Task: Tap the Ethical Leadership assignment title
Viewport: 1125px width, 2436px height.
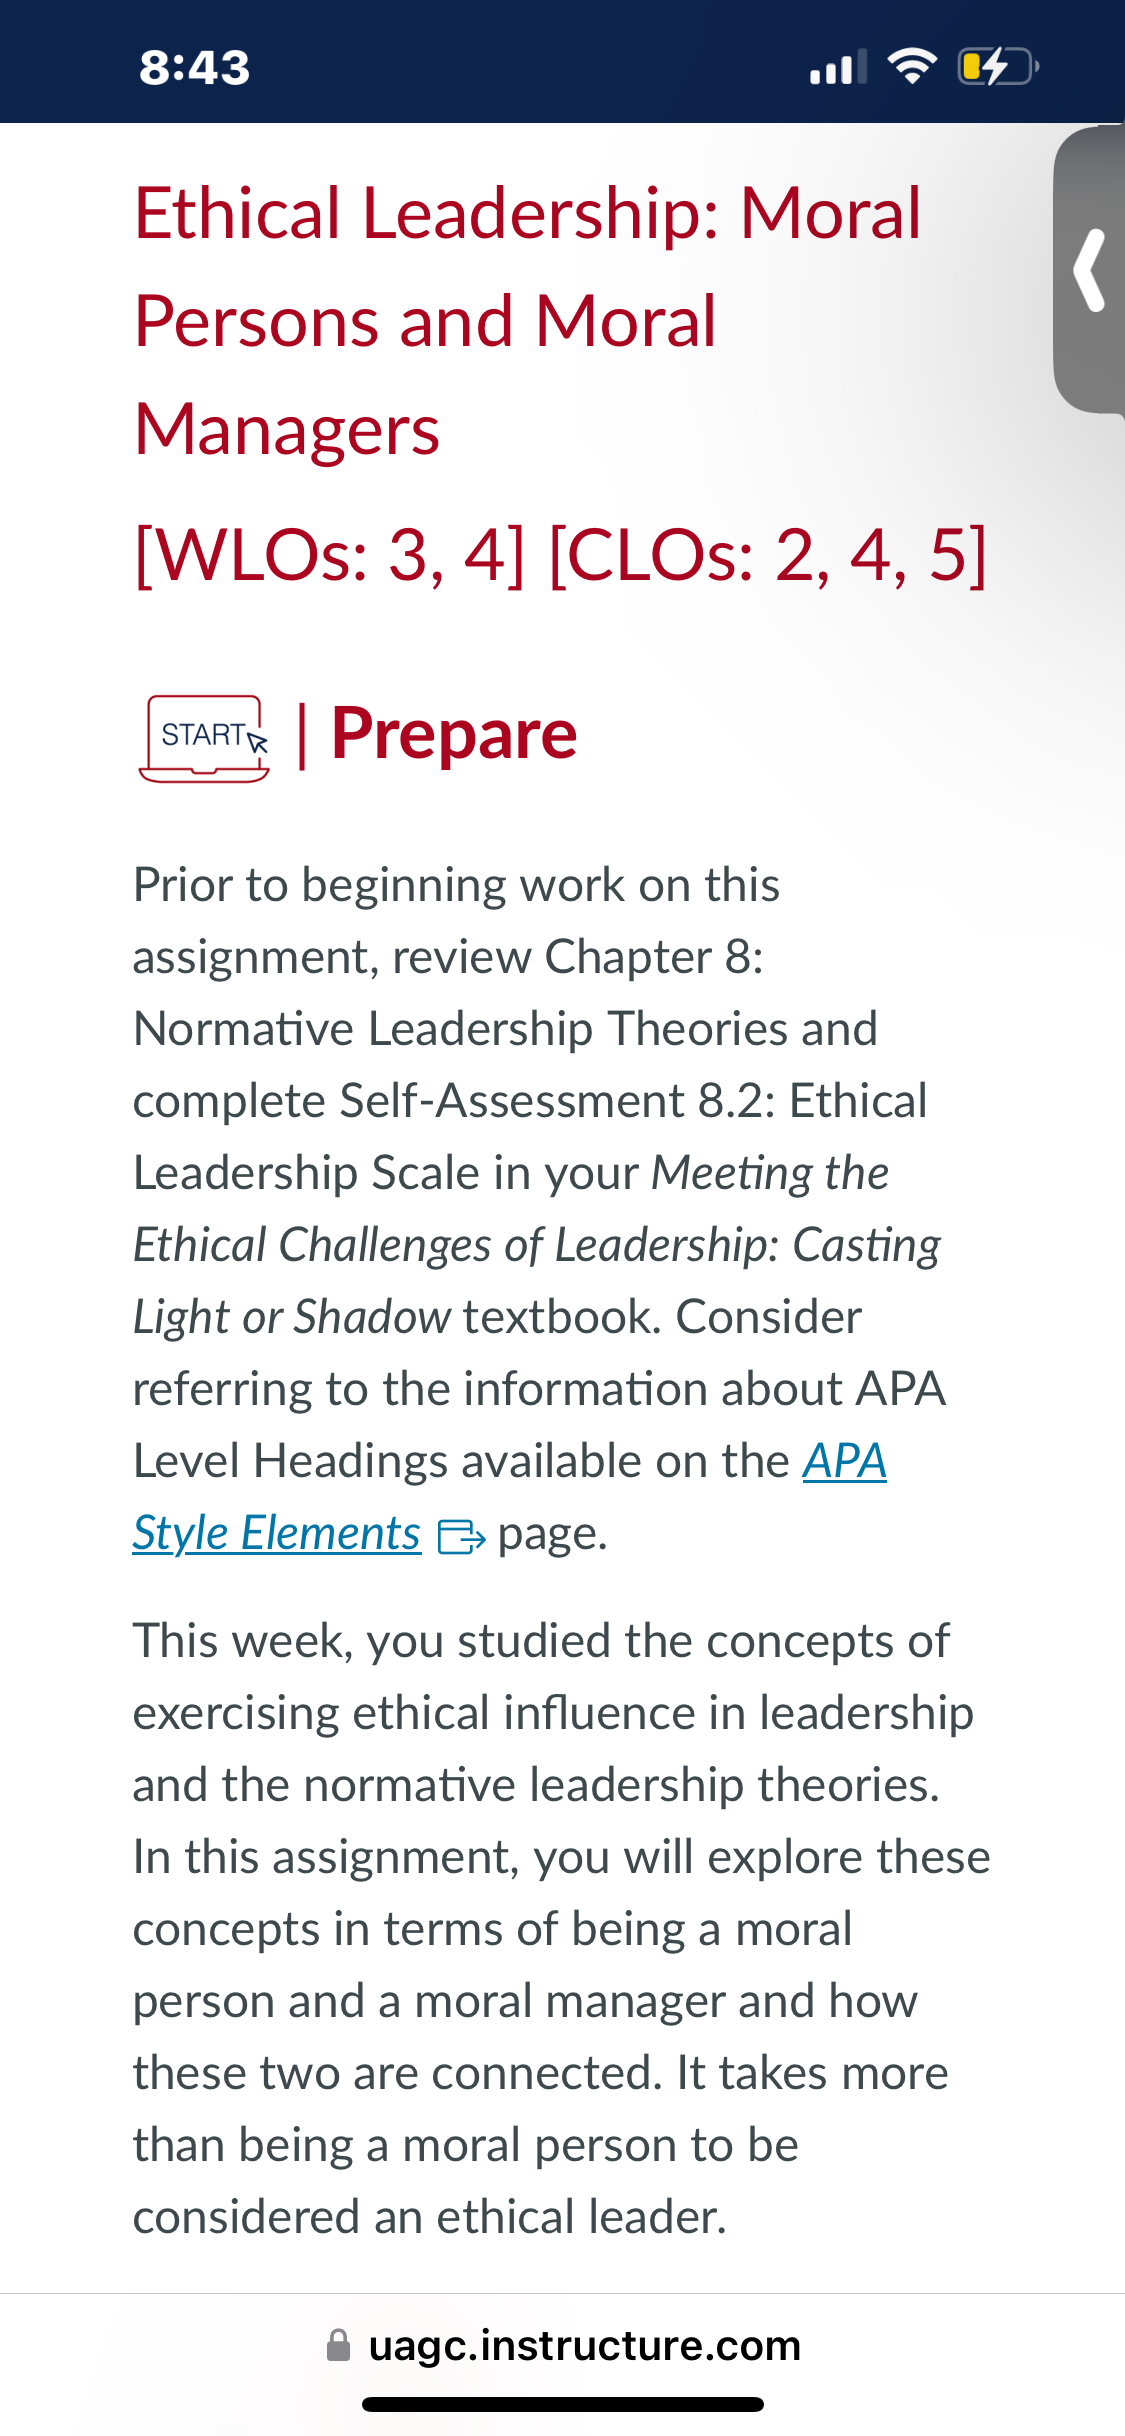Action: pyautogui.click(x=528, y=321)
